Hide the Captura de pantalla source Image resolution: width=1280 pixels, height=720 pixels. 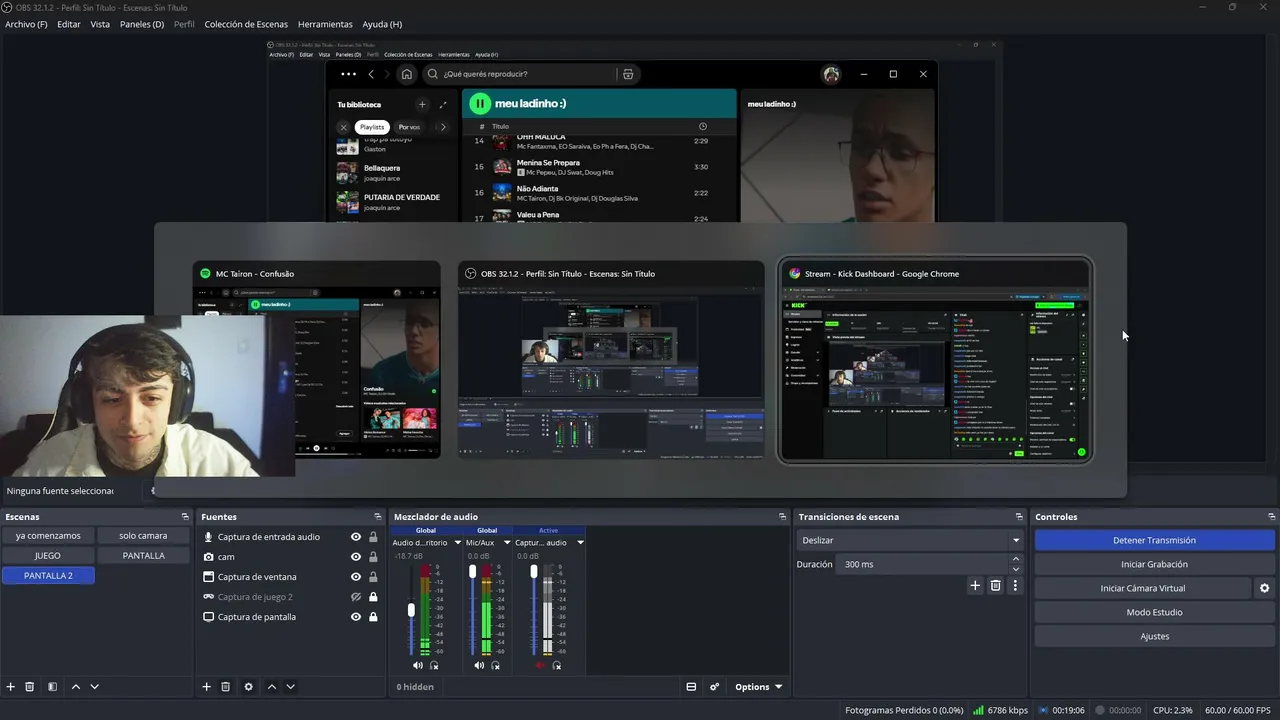(356, 617)
